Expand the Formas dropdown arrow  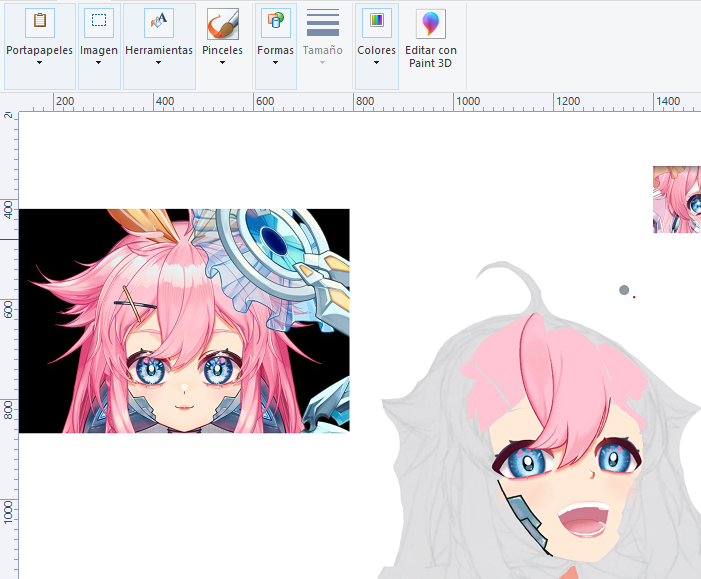[x=275, y=63]
